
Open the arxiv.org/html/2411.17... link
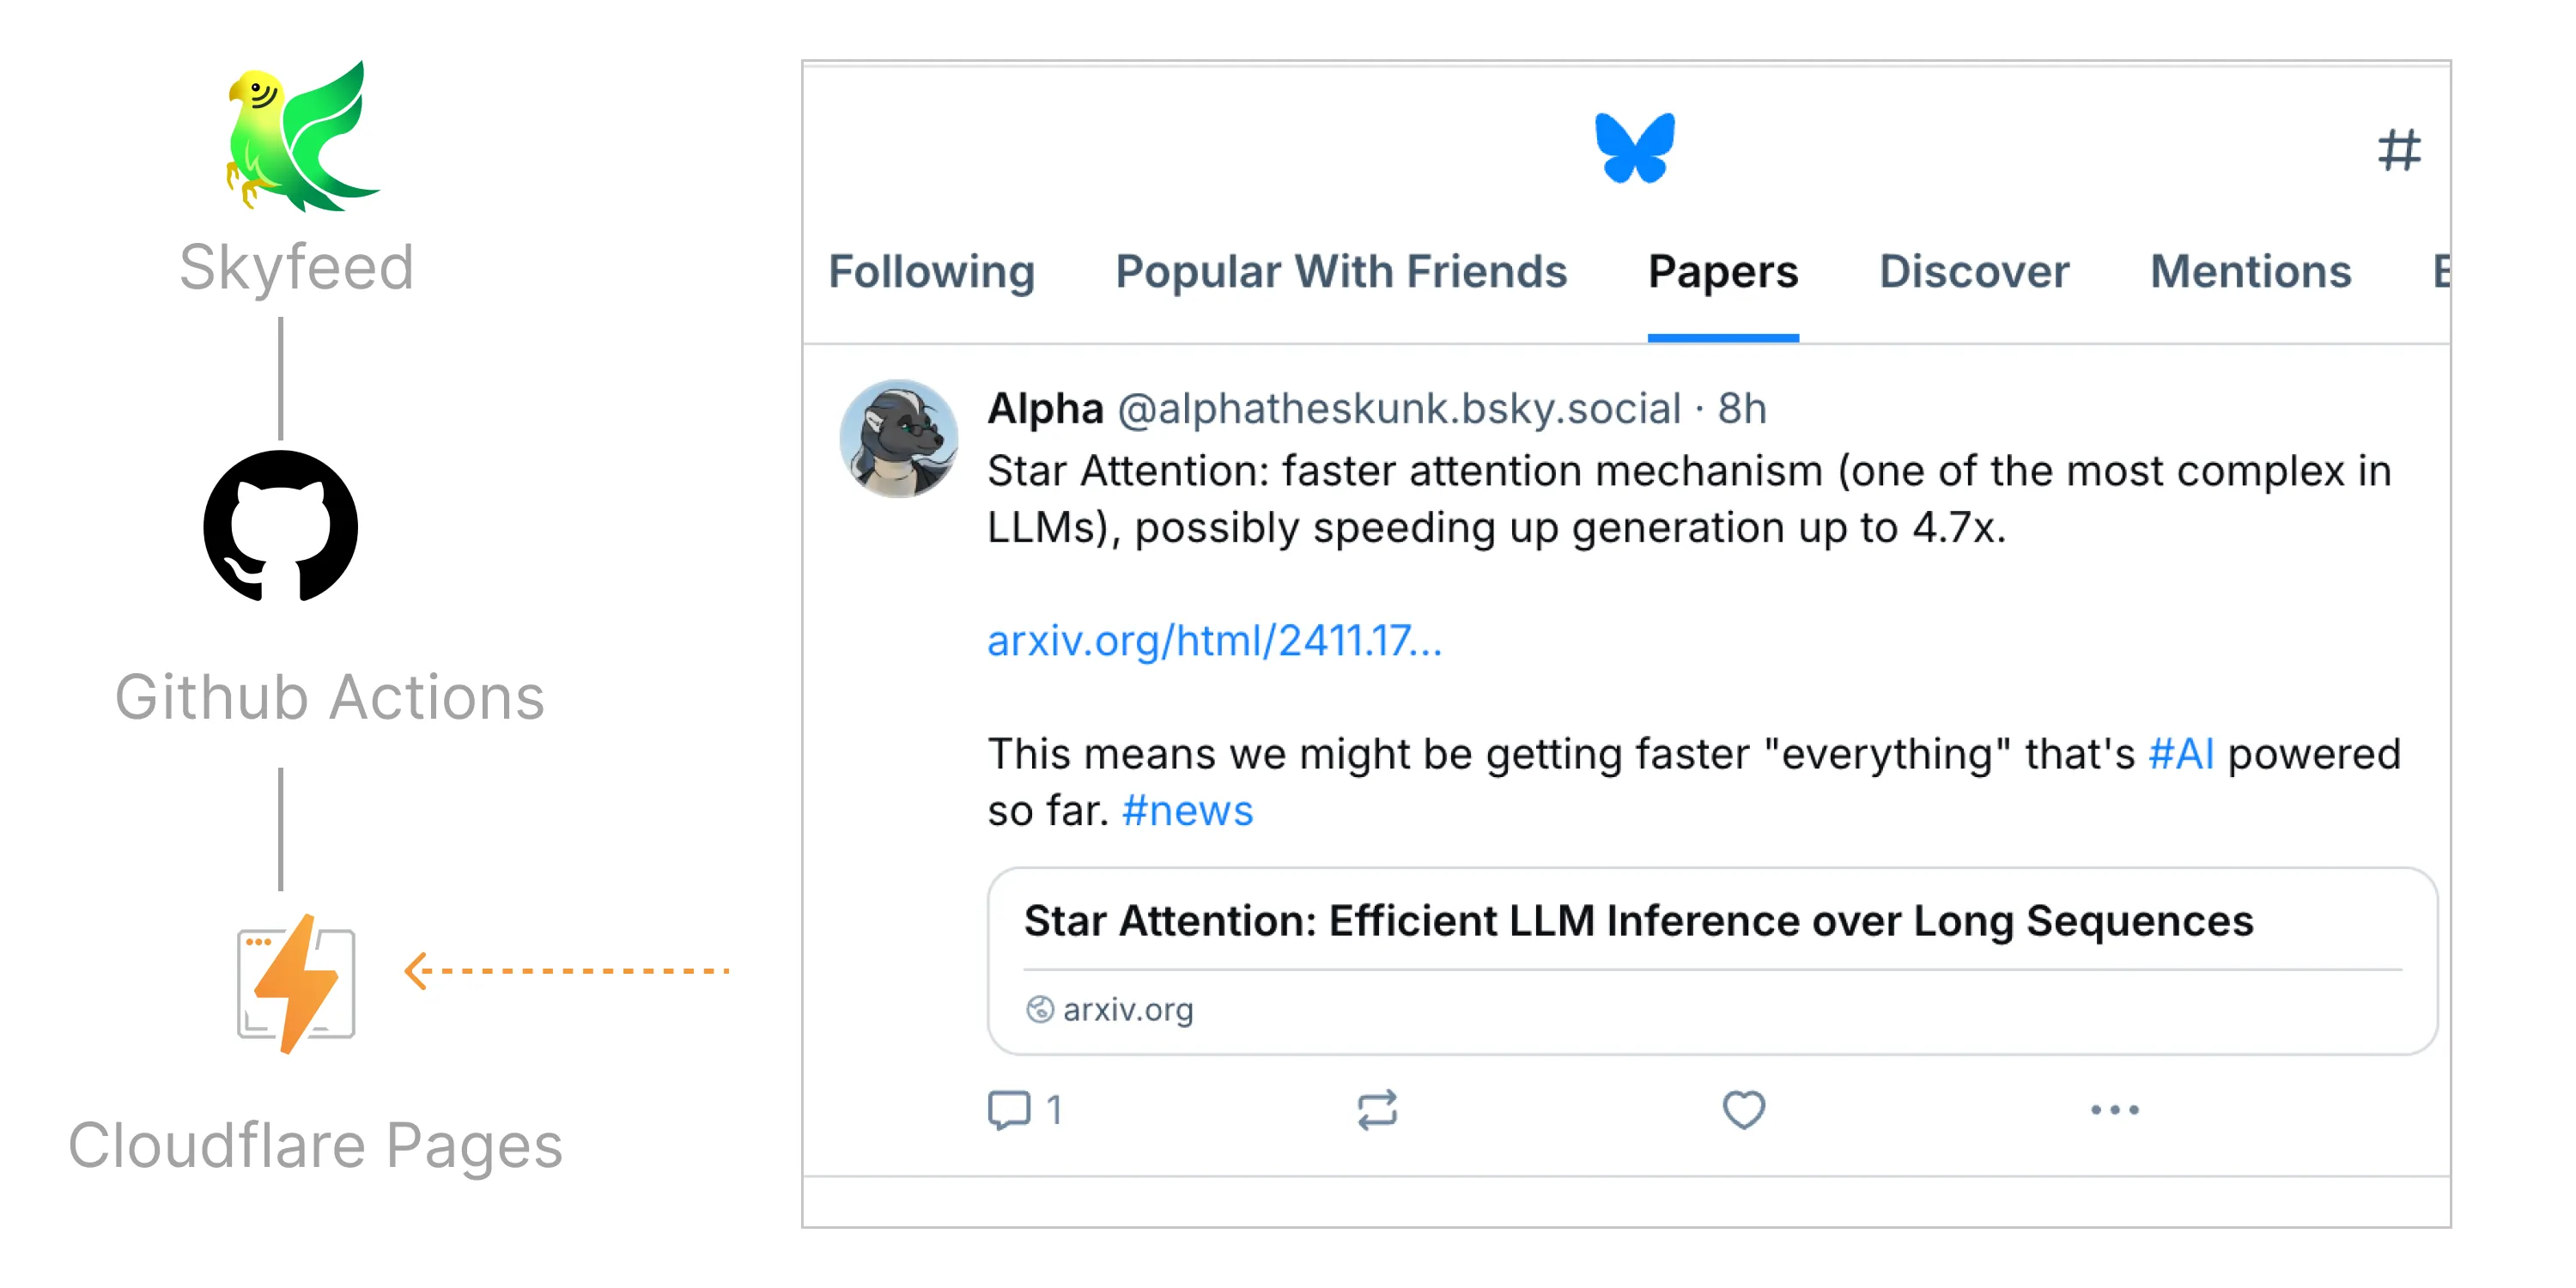tap(1214, 641)
